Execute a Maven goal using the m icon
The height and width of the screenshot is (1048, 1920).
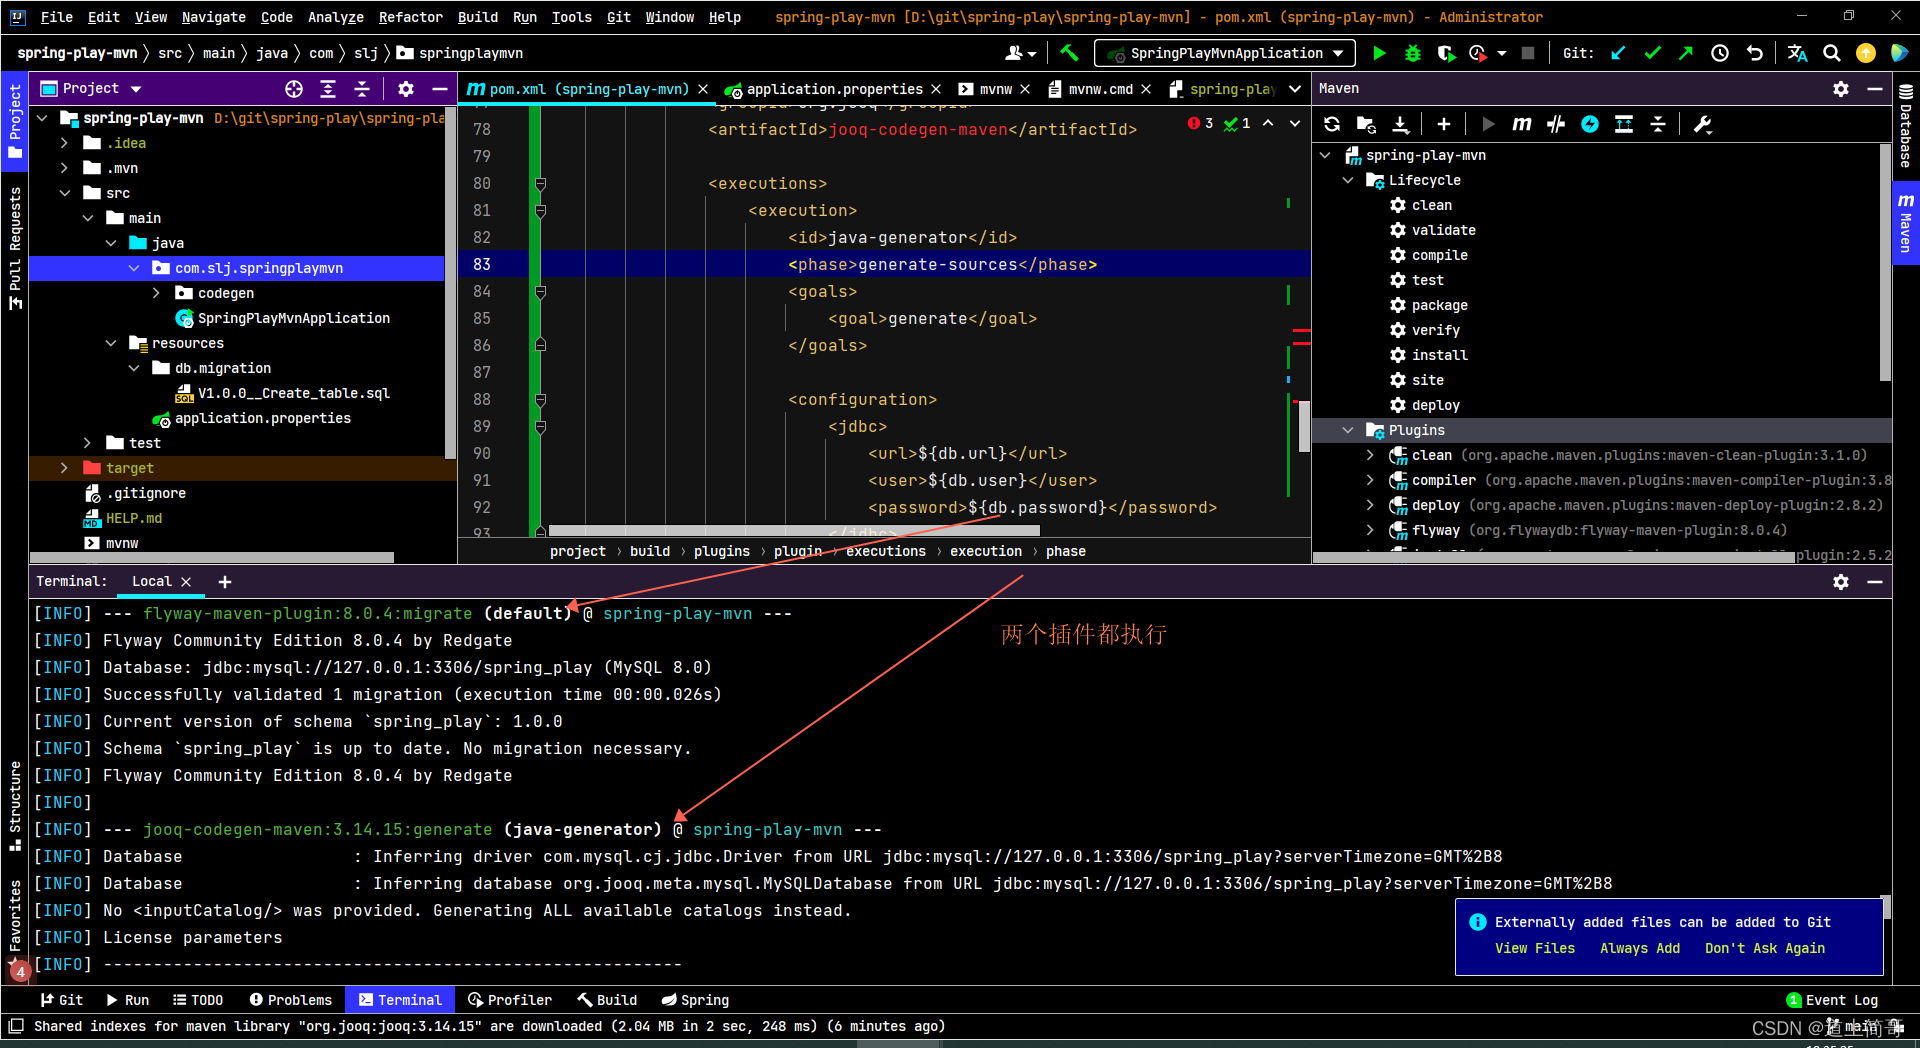pyautogui.click(x=1521, y=124)
